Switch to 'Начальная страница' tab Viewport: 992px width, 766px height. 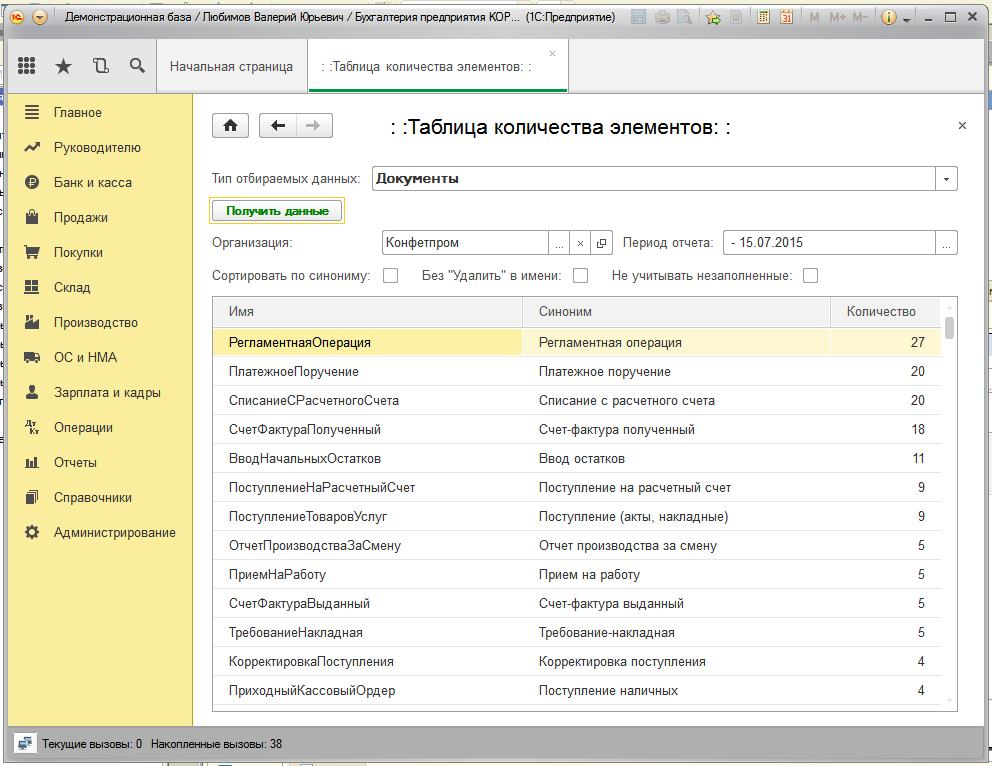[231, 66]
